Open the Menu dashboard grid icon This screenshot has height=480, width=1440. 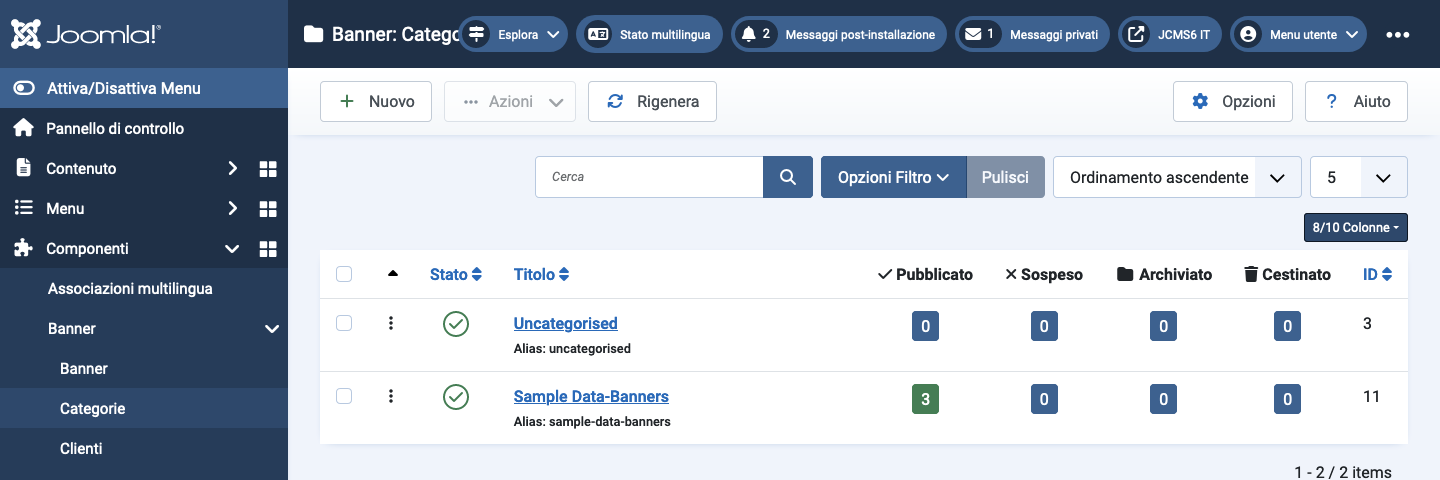[x=268, y=209]
